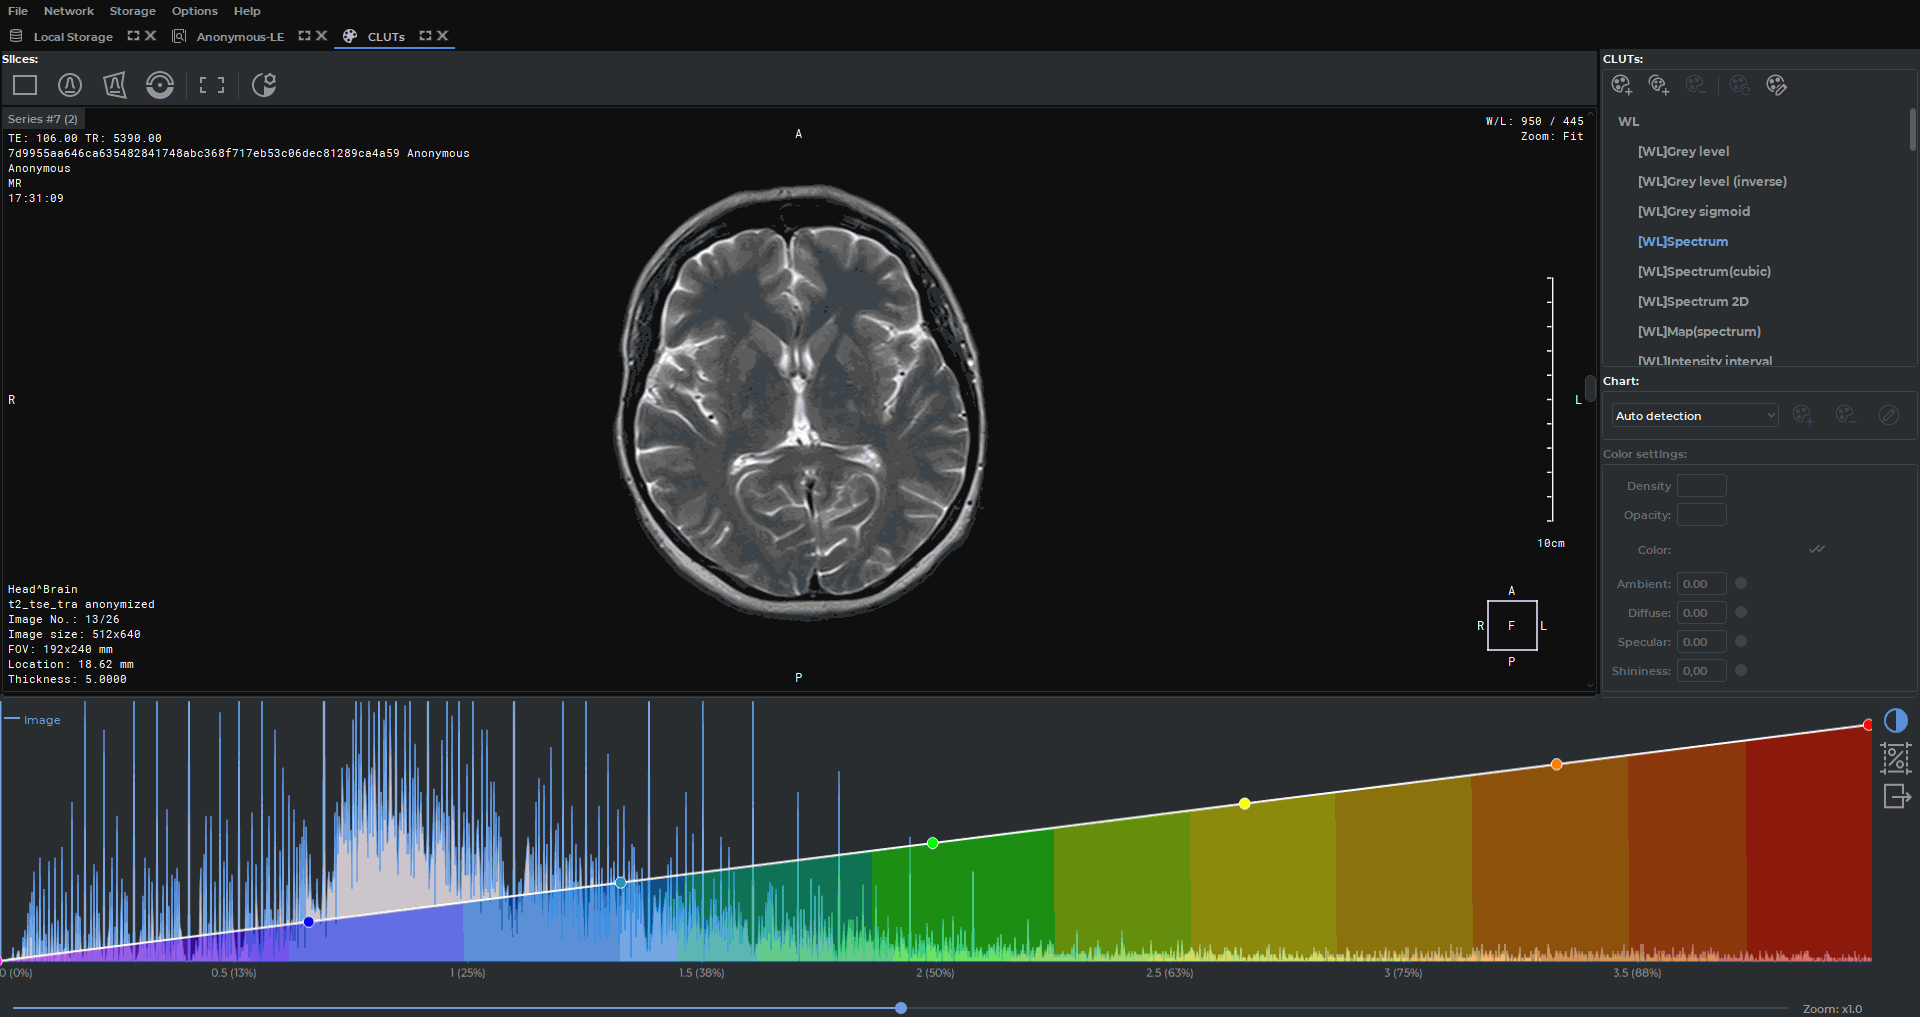Viewport: 1920px width, 1017px height.
Task: Click the yellow control point on the curve
Action: point(1245,804)
